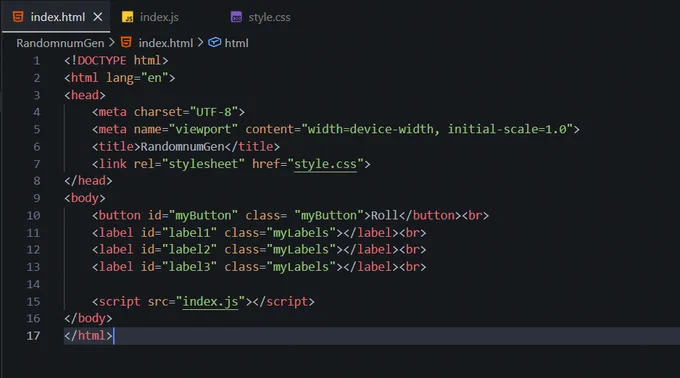Open the style.css tab
Image resolution: width=680 pixels, height=378 pixels.
(x=269, y=17)
